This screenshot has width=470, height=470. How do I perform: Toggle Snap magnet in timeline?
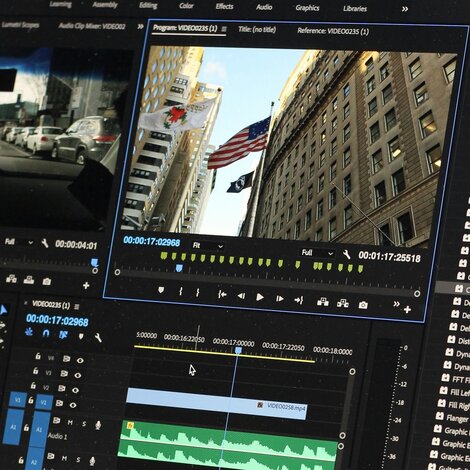click(x=46, y=333)
